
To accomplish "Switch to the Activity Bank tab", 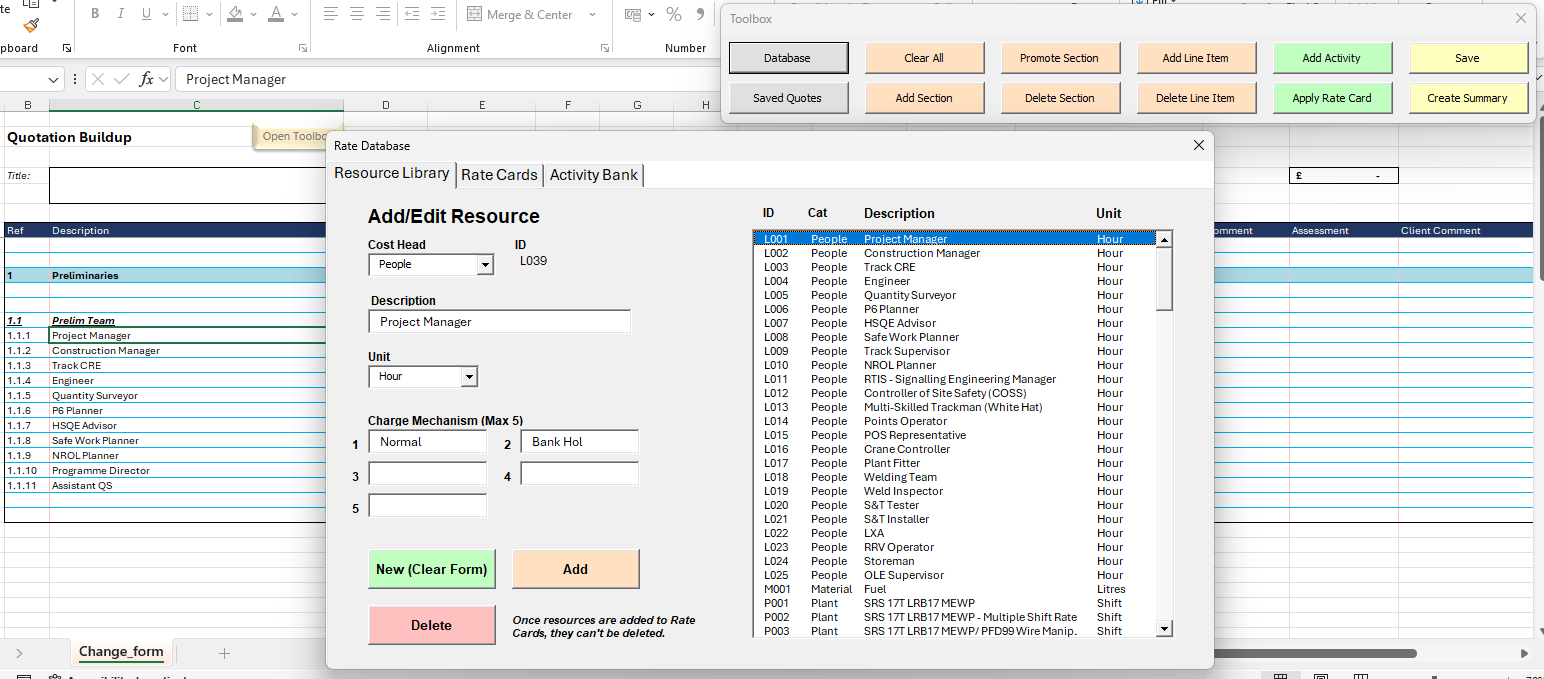I will [594, 174].
